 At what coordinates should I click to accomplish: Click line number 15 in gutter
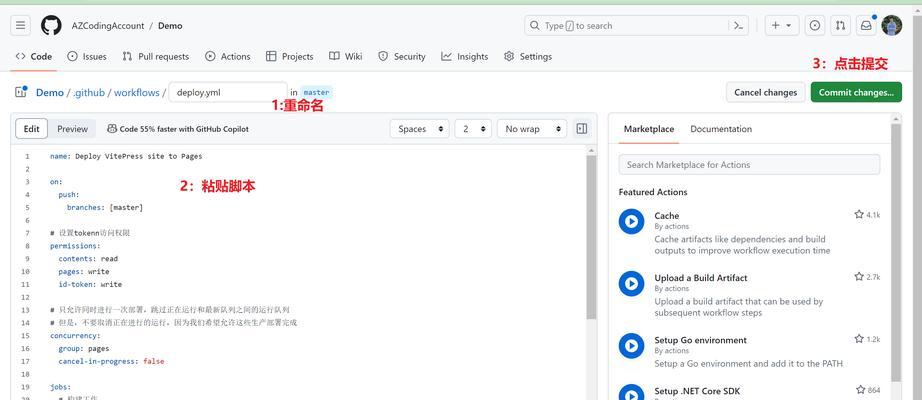(25, 335)
